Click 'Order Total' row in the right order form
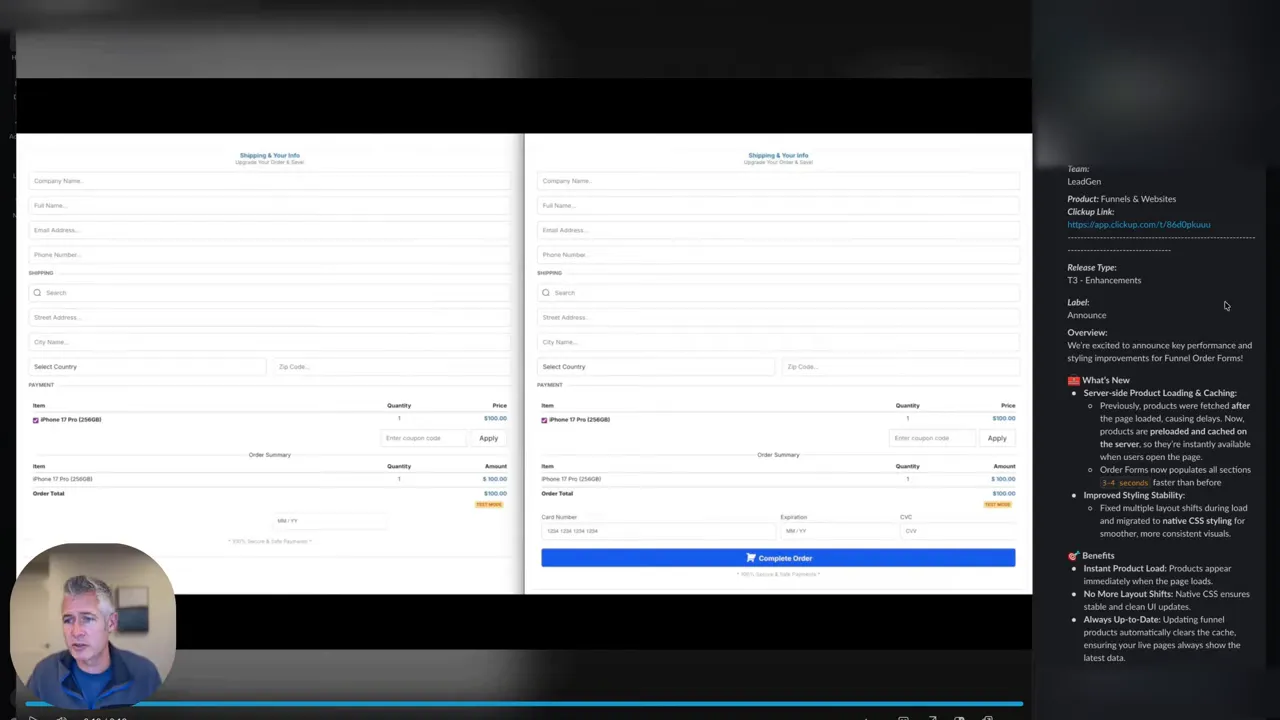Image resolution: width=1280 pixels, height=720 pixels. 778,494
